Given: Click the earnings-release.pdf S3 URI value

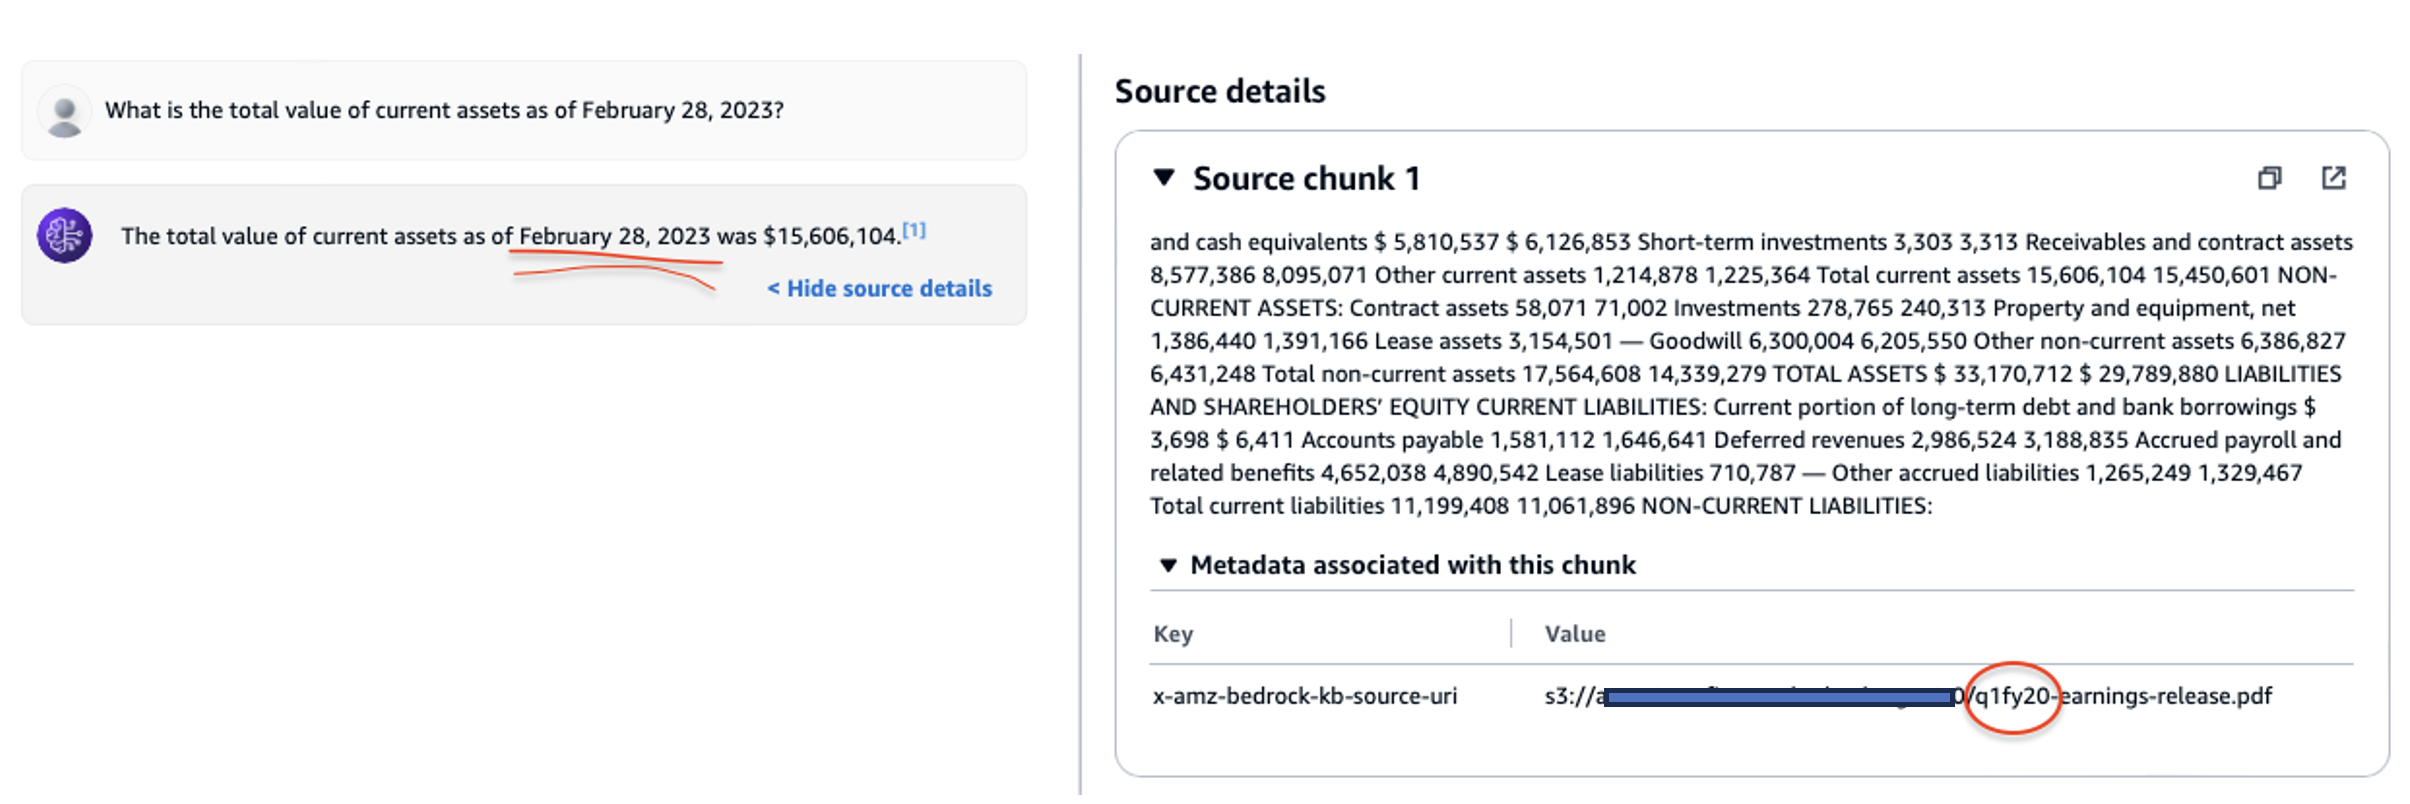Looking at the screenshot, I should [x=2160, y=696].
